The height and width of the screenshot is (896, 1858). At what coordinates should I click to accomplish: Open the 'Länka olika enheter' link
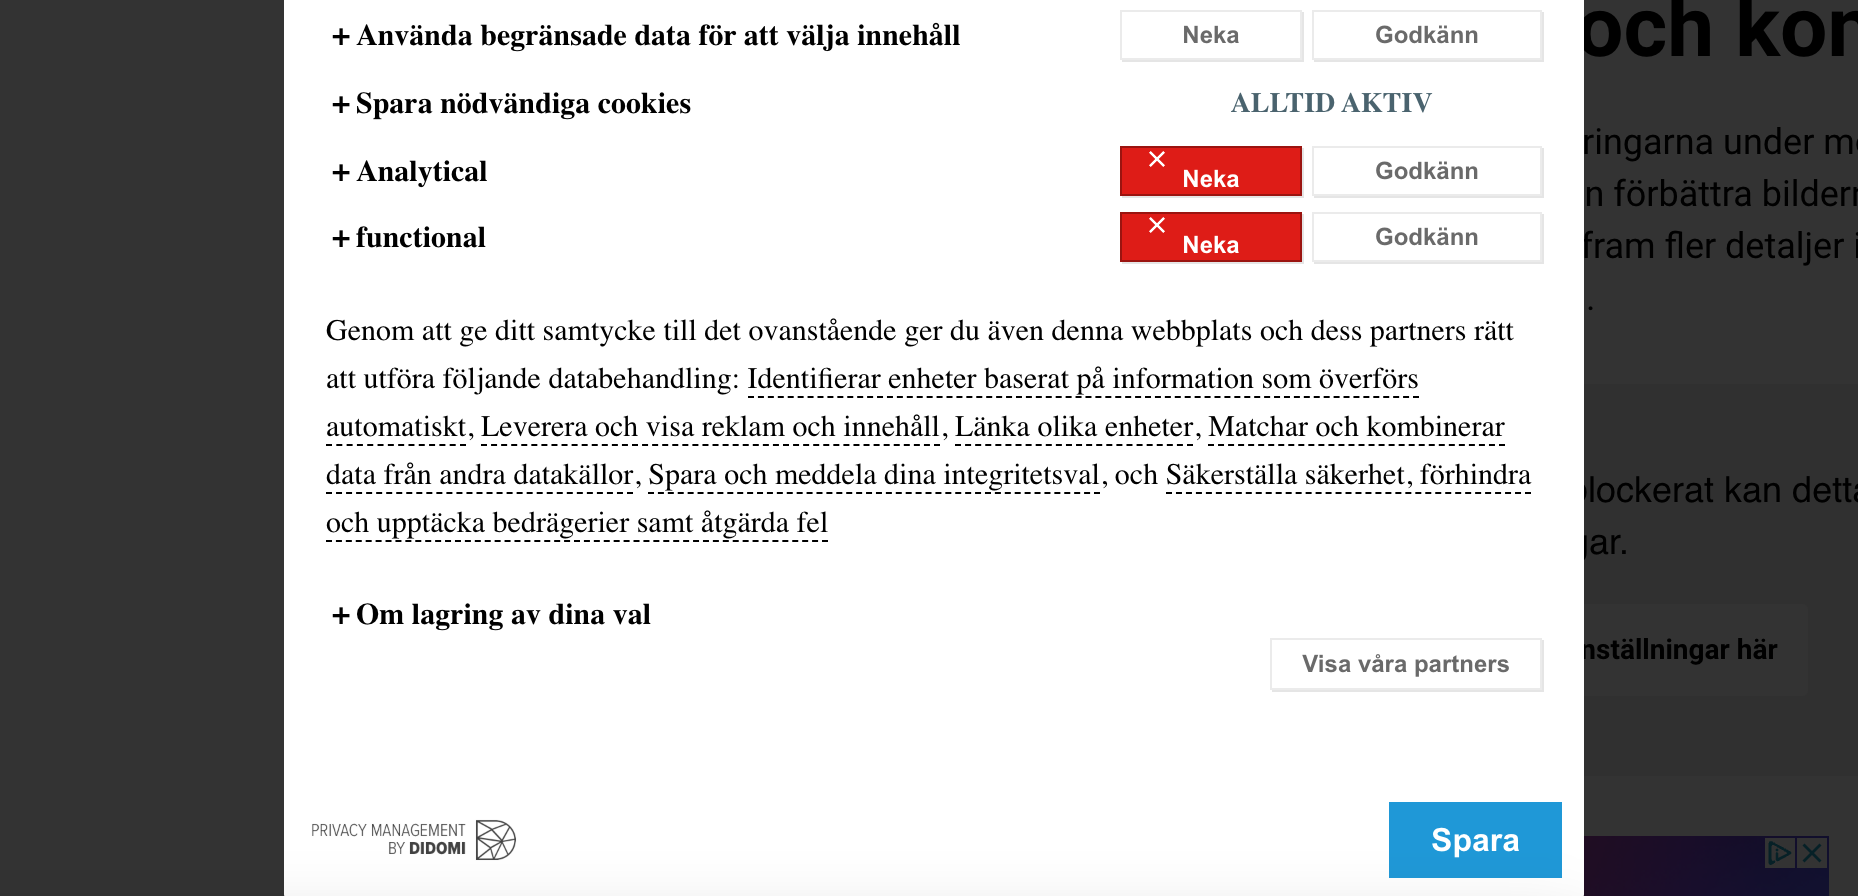[x=1074, y=427]
